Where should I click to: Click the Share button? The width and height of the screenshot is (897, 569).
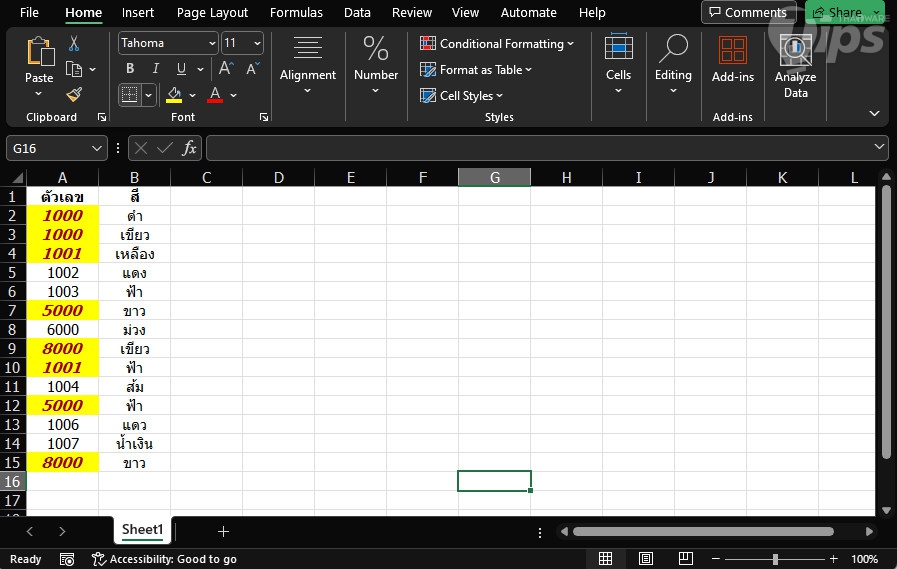[844, 13]
